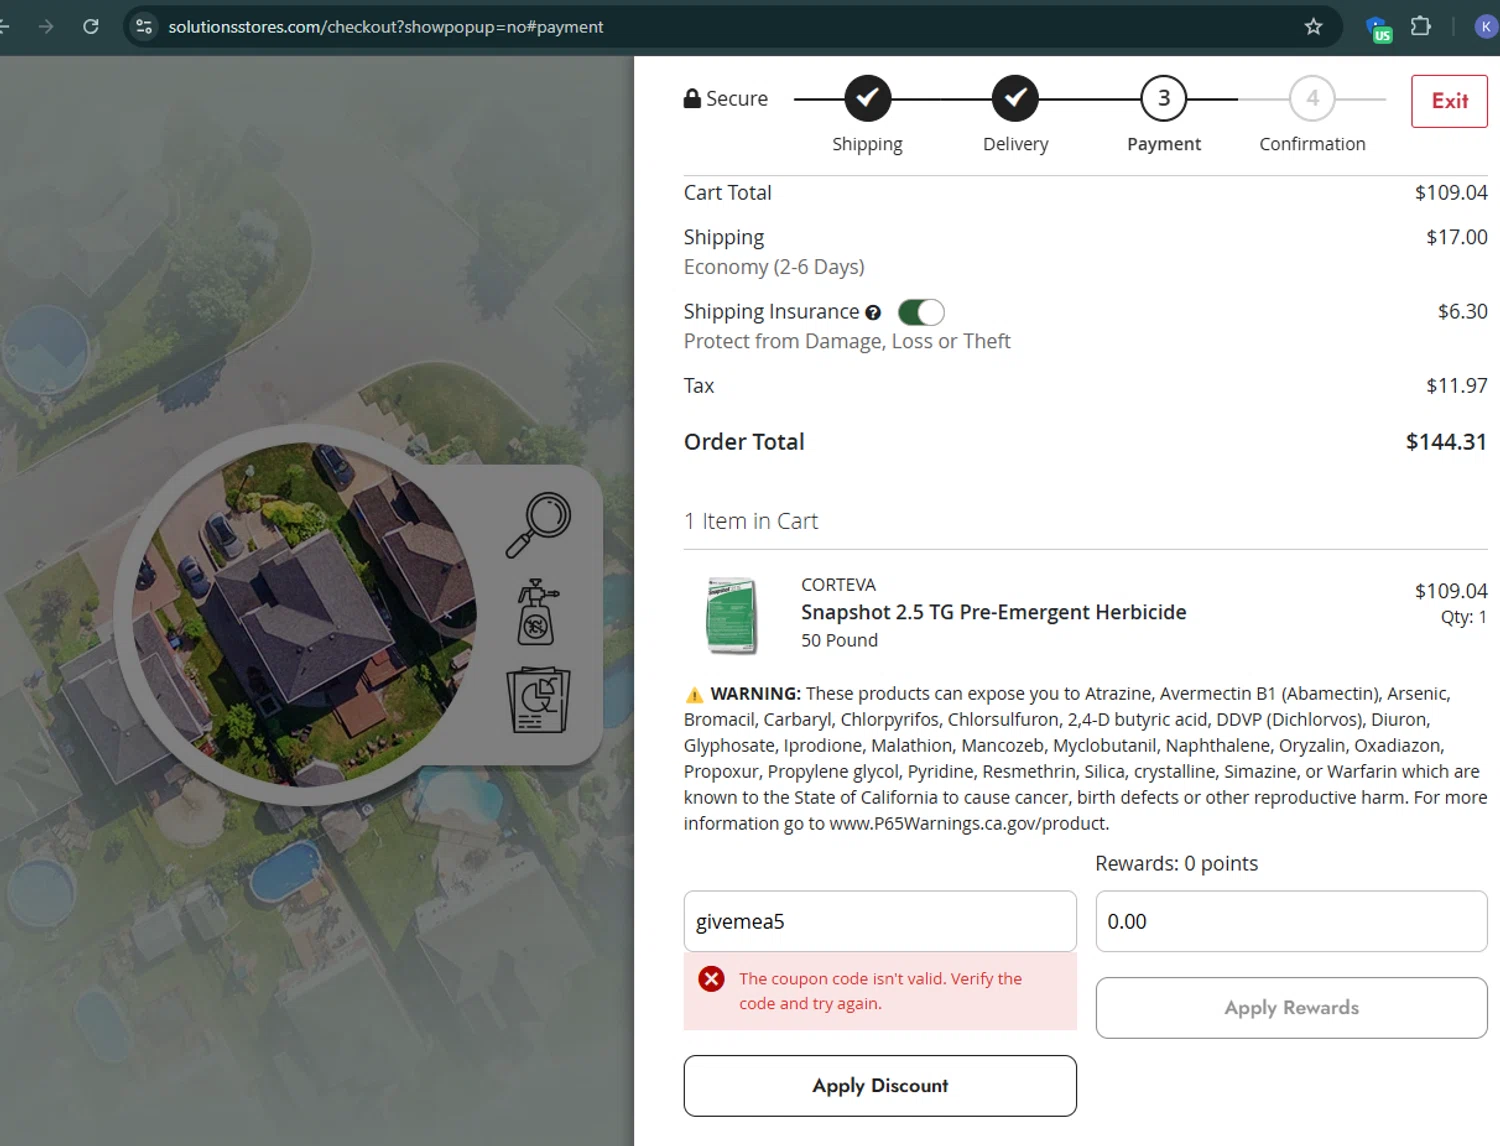The height and width of the screenshot is (1146, 1500).
Task: Click the magnifying glass icon on the left image
Action: click(x=538, y=525)
